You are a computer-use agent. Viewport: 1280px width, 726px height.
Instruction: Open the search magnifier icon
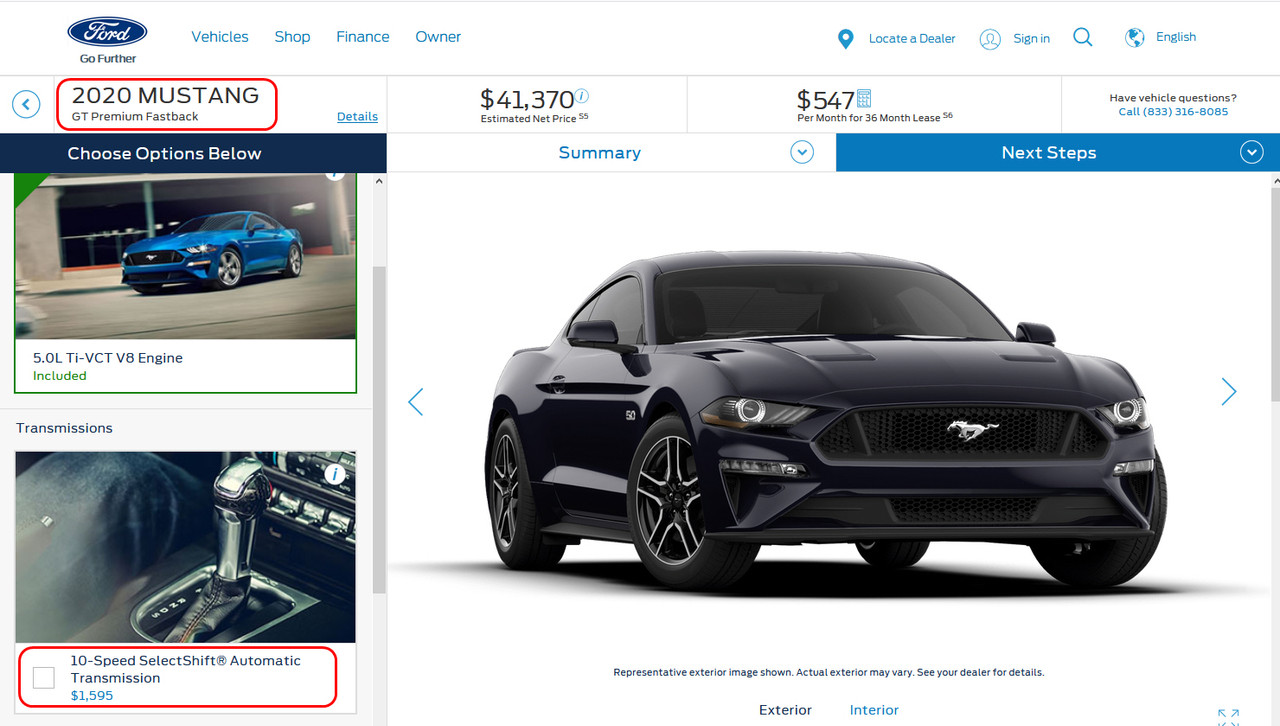(1083, 37)
